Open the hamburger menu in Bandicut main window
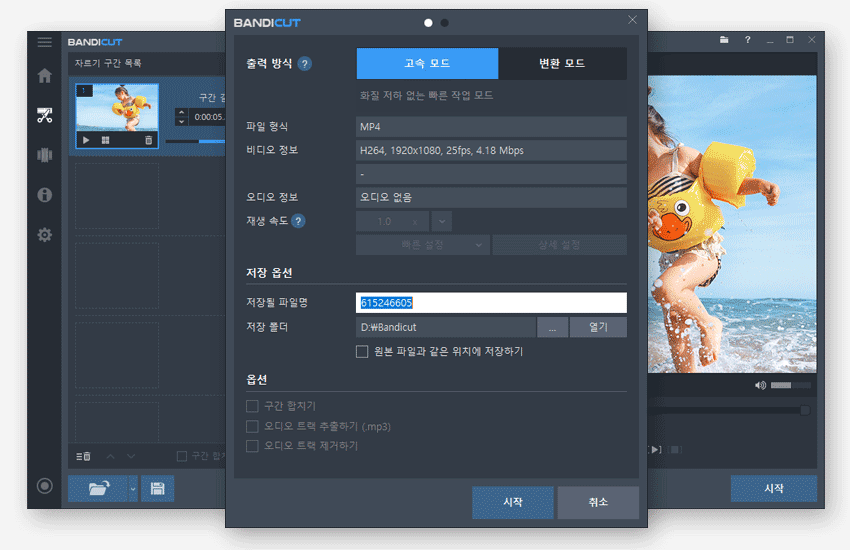The height and width of the screenshot is (550, 850). [44, 42]
